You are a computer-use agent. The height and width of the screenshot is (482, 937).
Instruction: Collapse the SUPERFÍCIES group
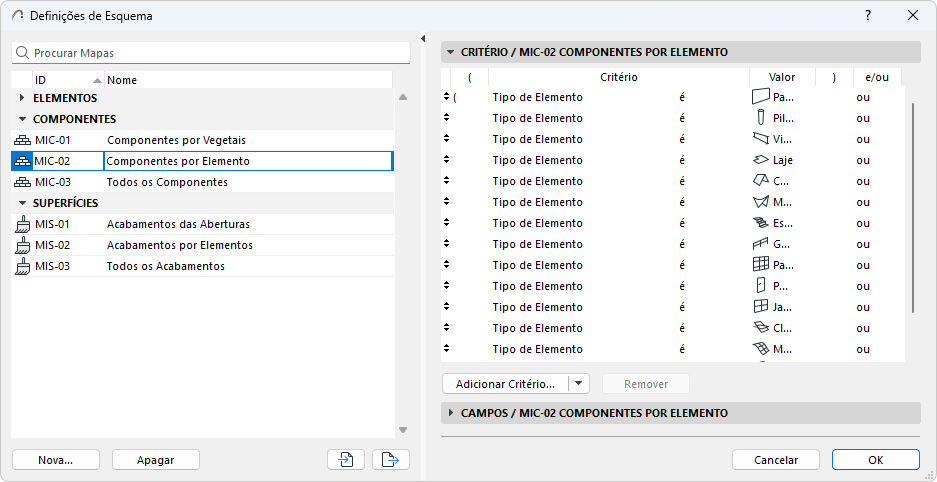23,203
